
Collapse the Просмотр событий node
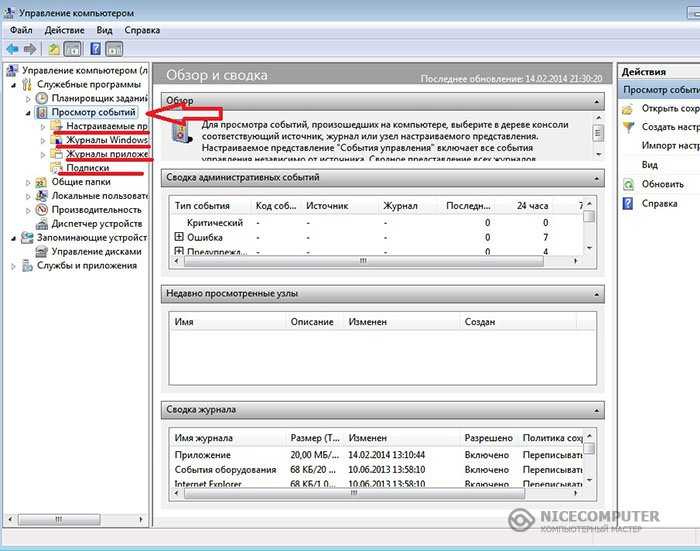[28, 113]
